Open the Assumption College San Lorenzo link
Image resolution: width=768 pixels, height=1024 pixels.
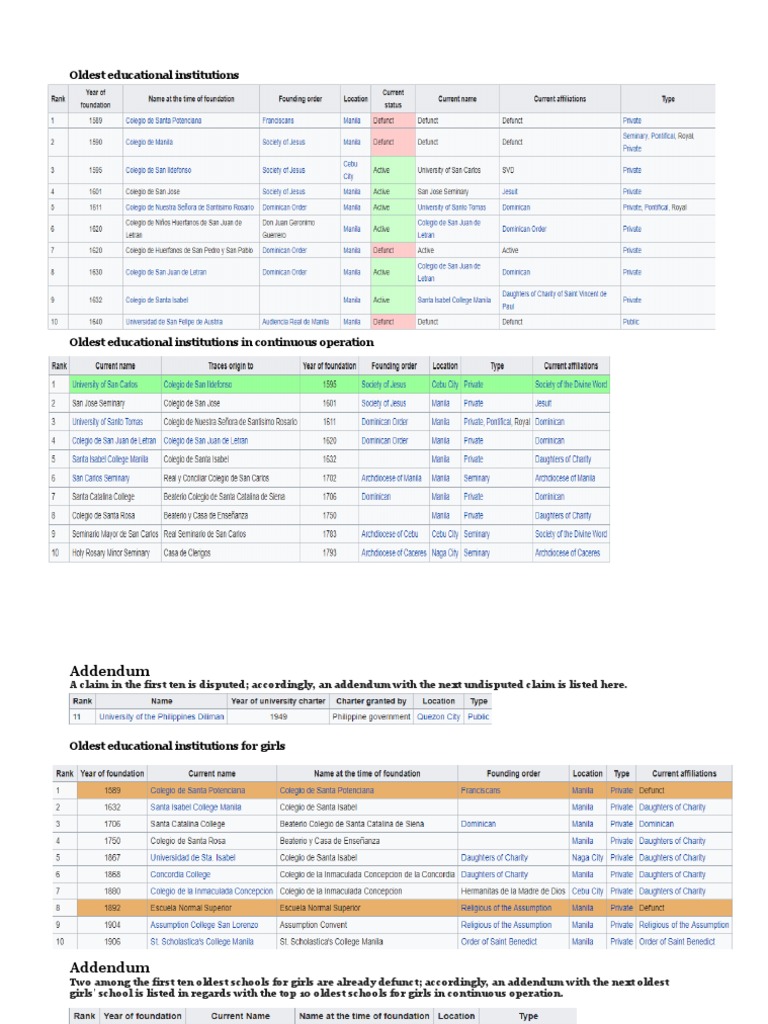[x=204, y=925]
